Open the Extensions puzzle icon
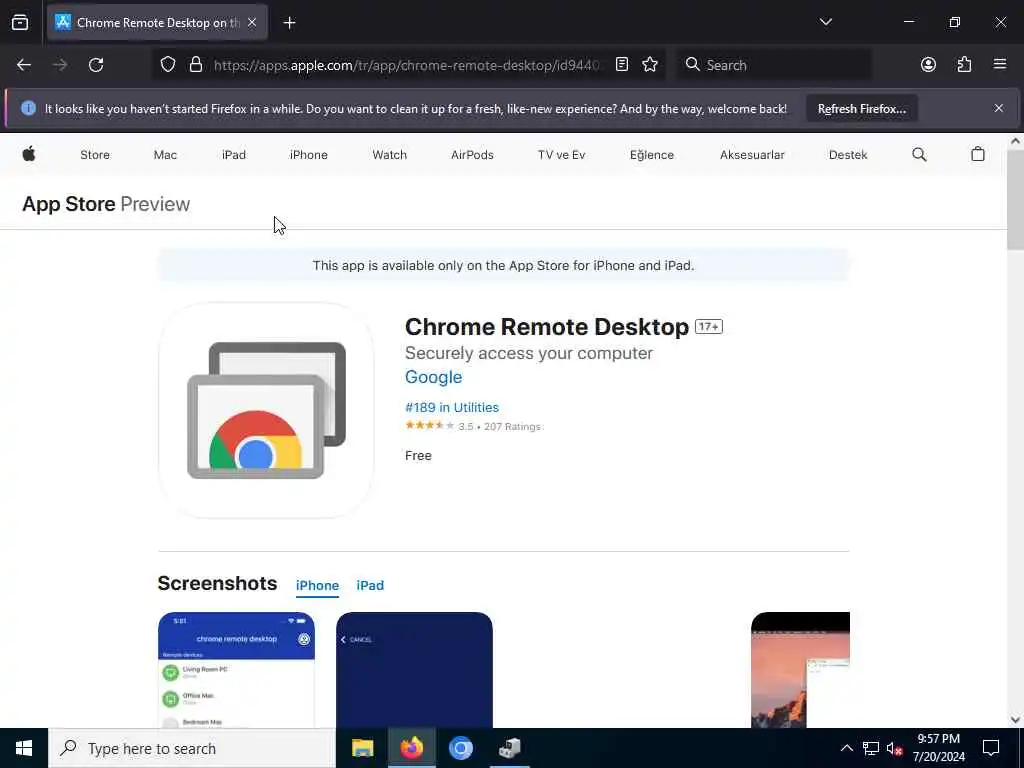 (x=964, y=65)
